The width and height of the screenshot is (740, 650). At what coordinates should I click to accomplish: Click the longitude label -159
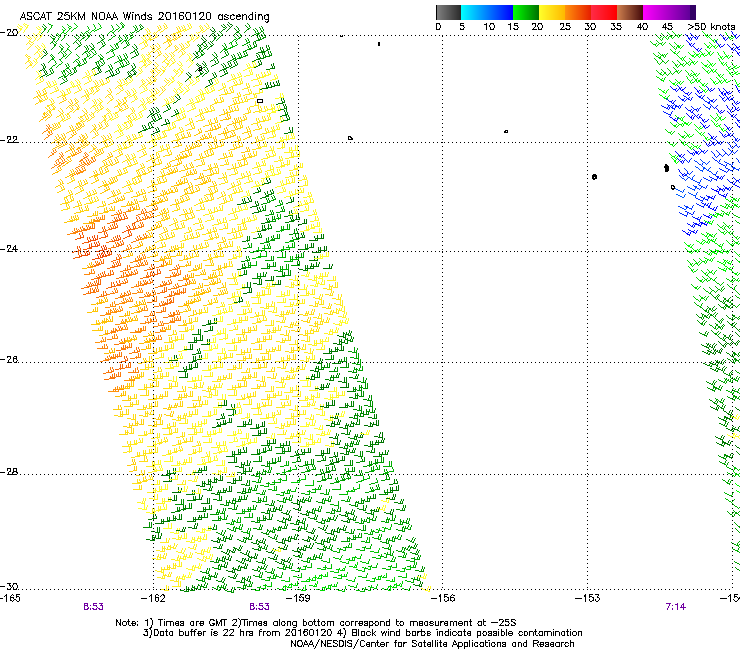298,599
